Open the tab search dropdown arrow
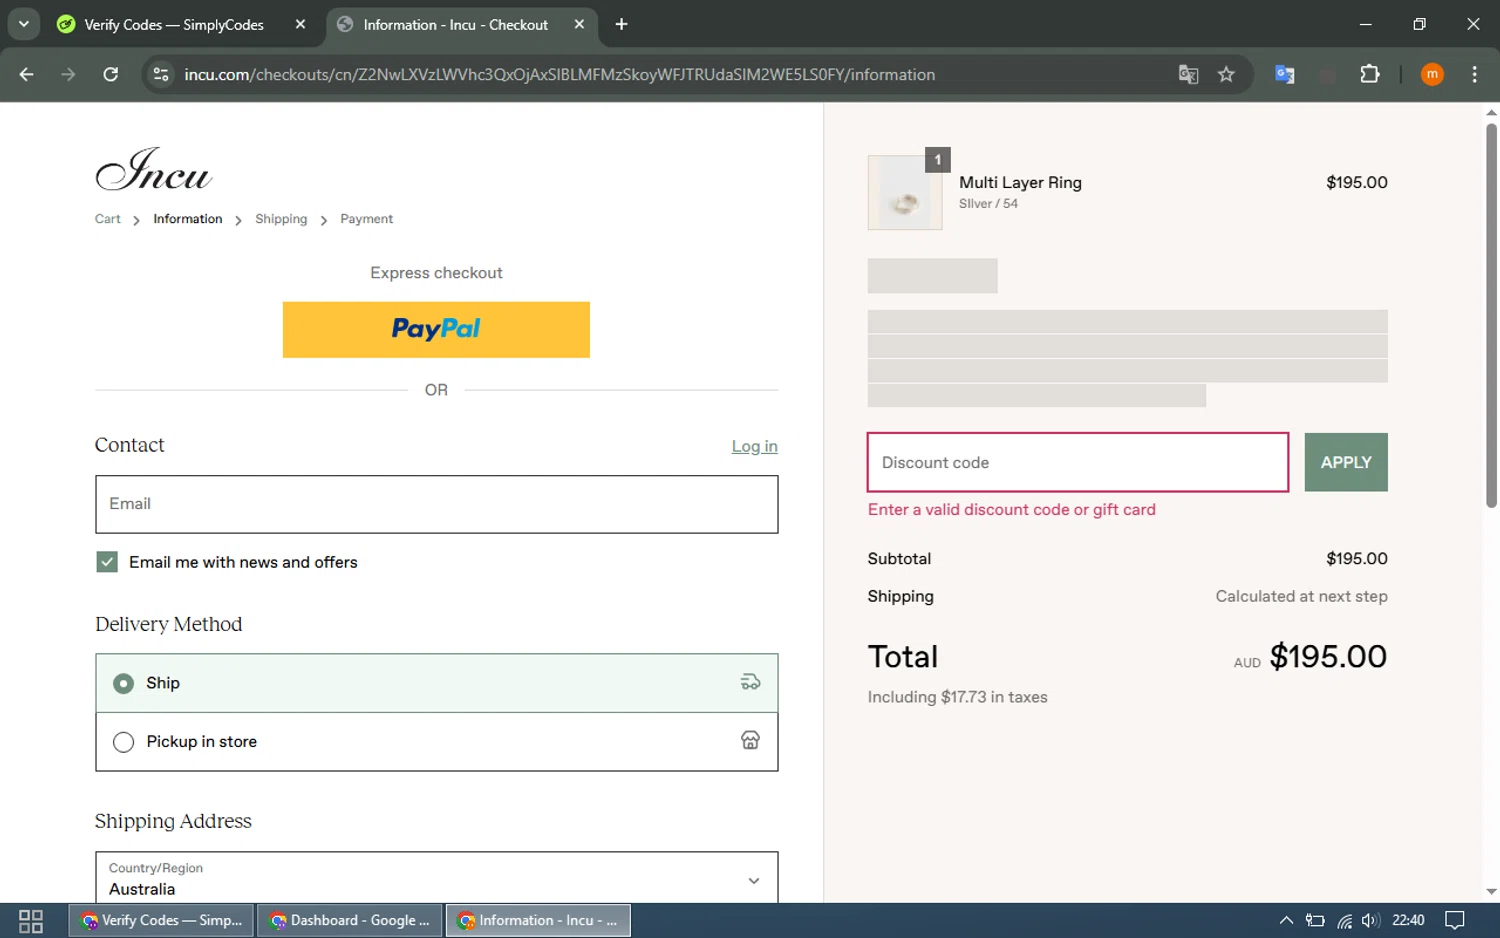The width and height of the screenshot is (1500, 938). tap(24, 24)
